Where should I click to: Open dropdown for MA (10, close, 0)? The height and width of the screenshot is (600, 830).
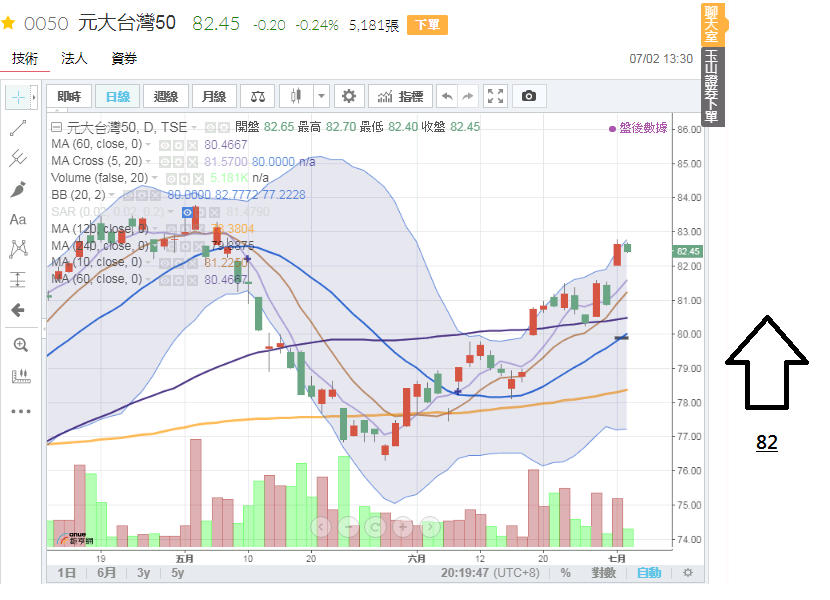(149, 262)
